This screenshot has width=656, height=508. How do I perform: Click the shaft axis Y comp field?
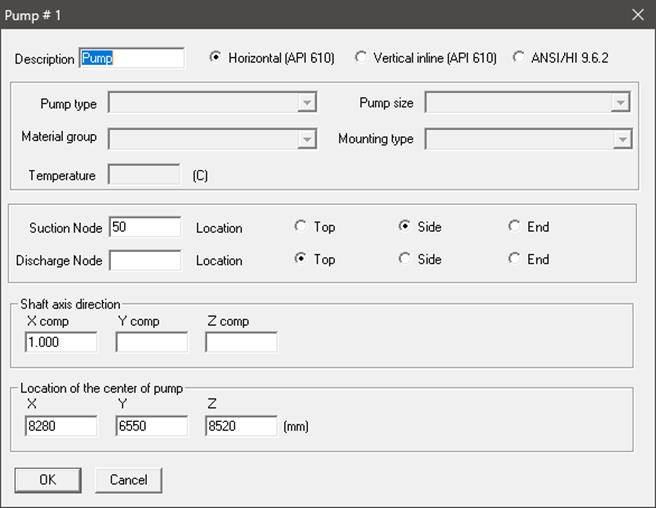[x=151, y=342]
